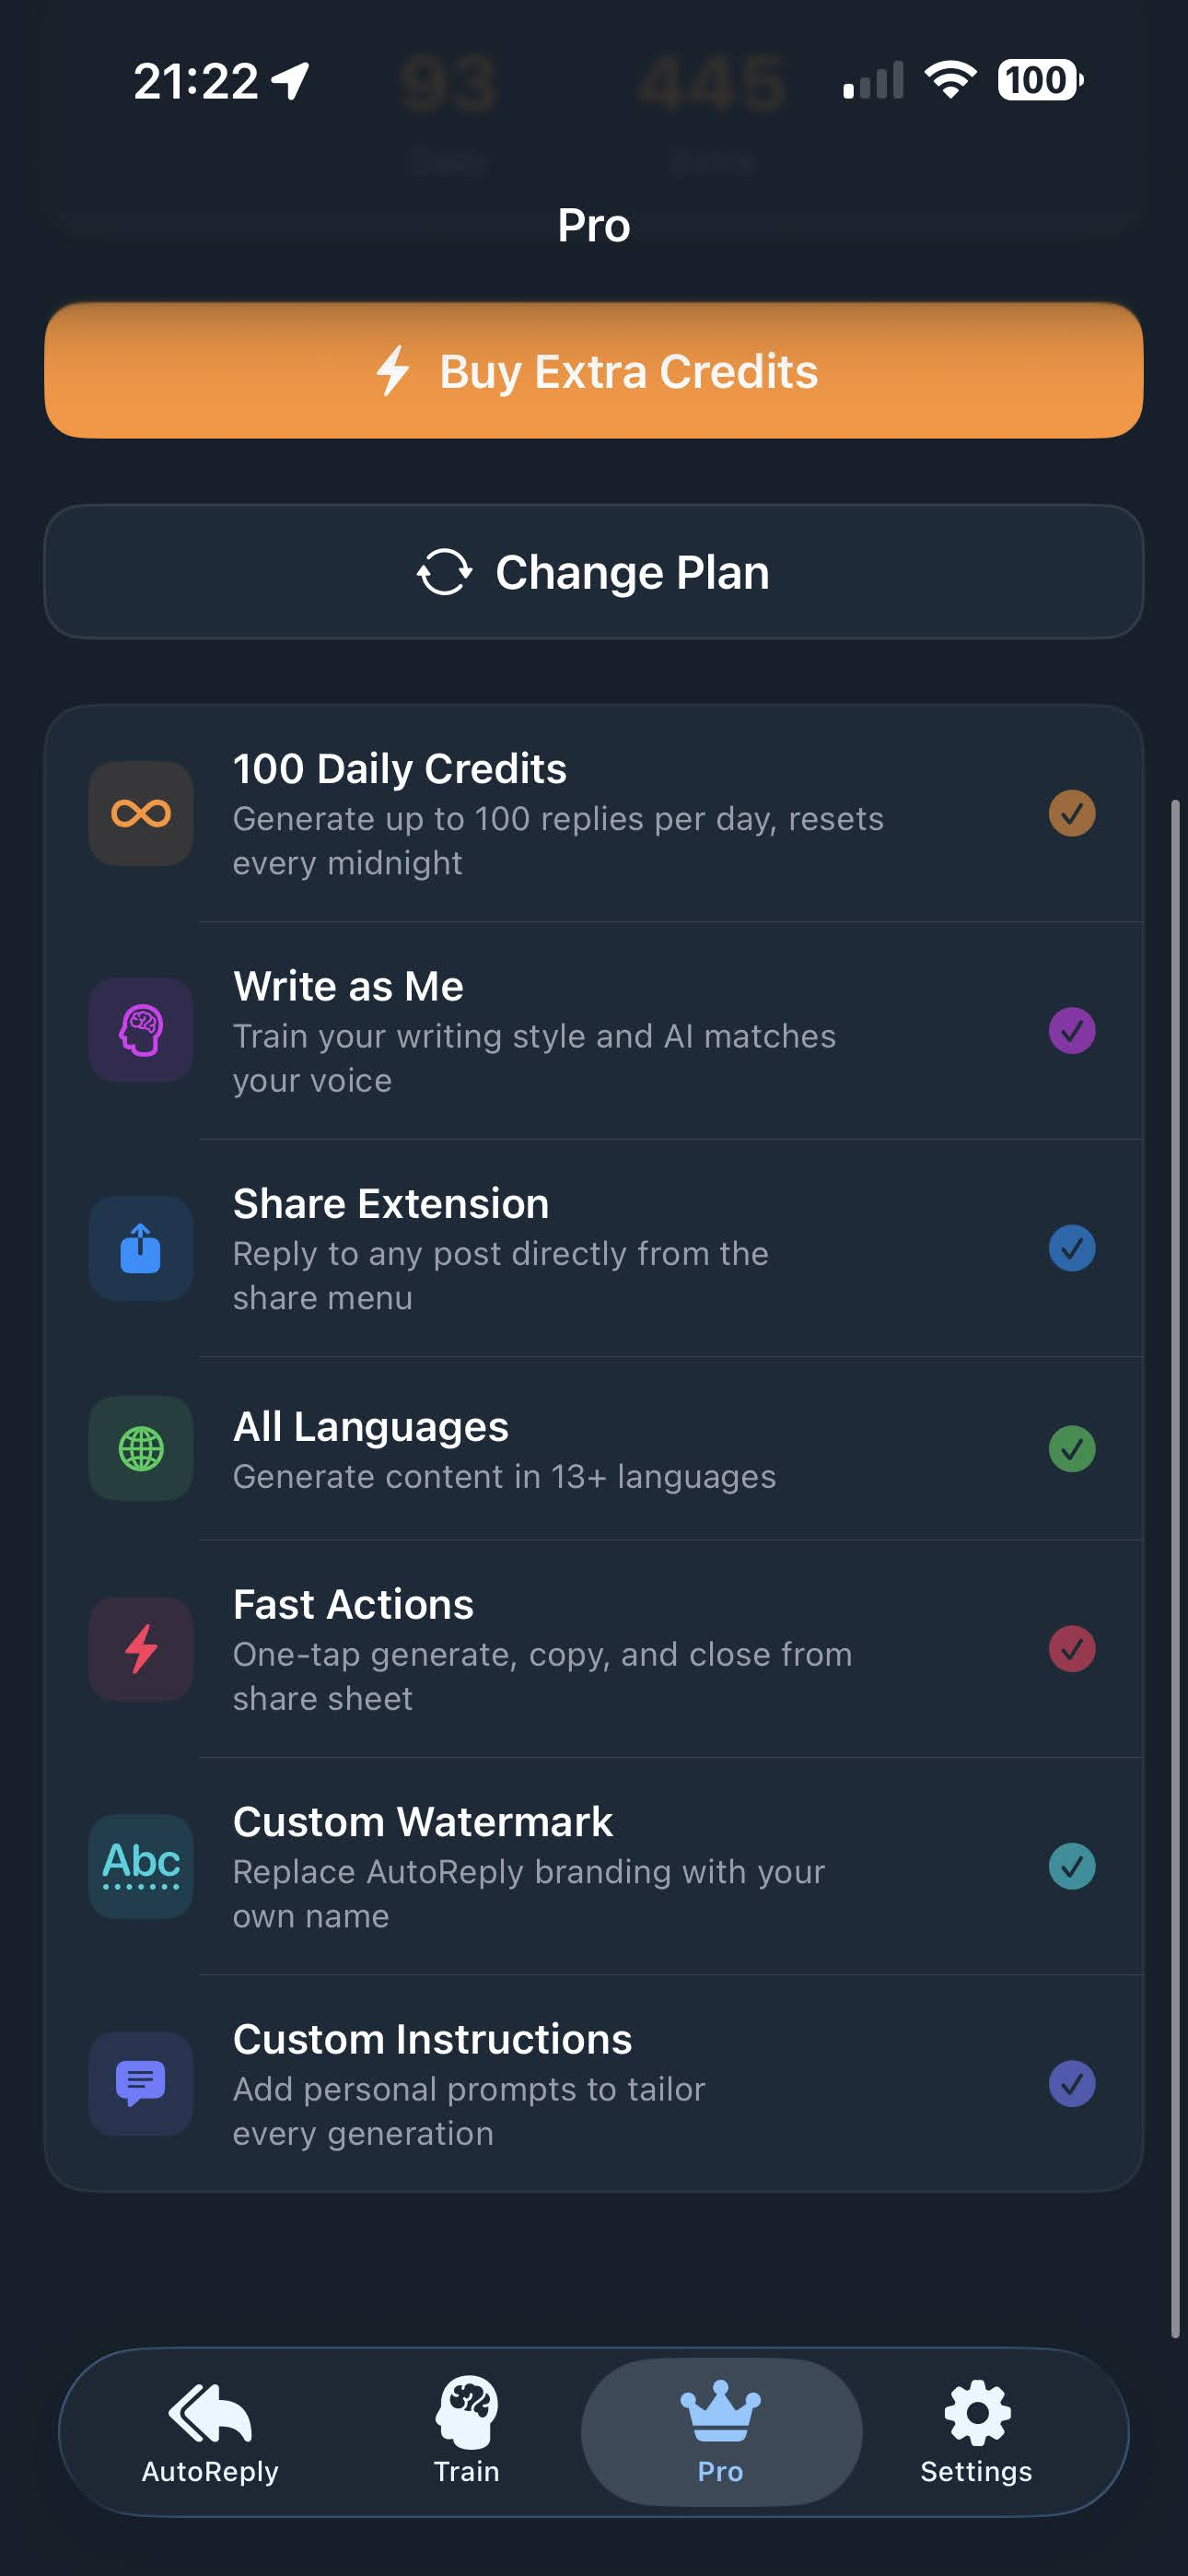Select the Abc icon for Custom Watermark

[140, 1867]
